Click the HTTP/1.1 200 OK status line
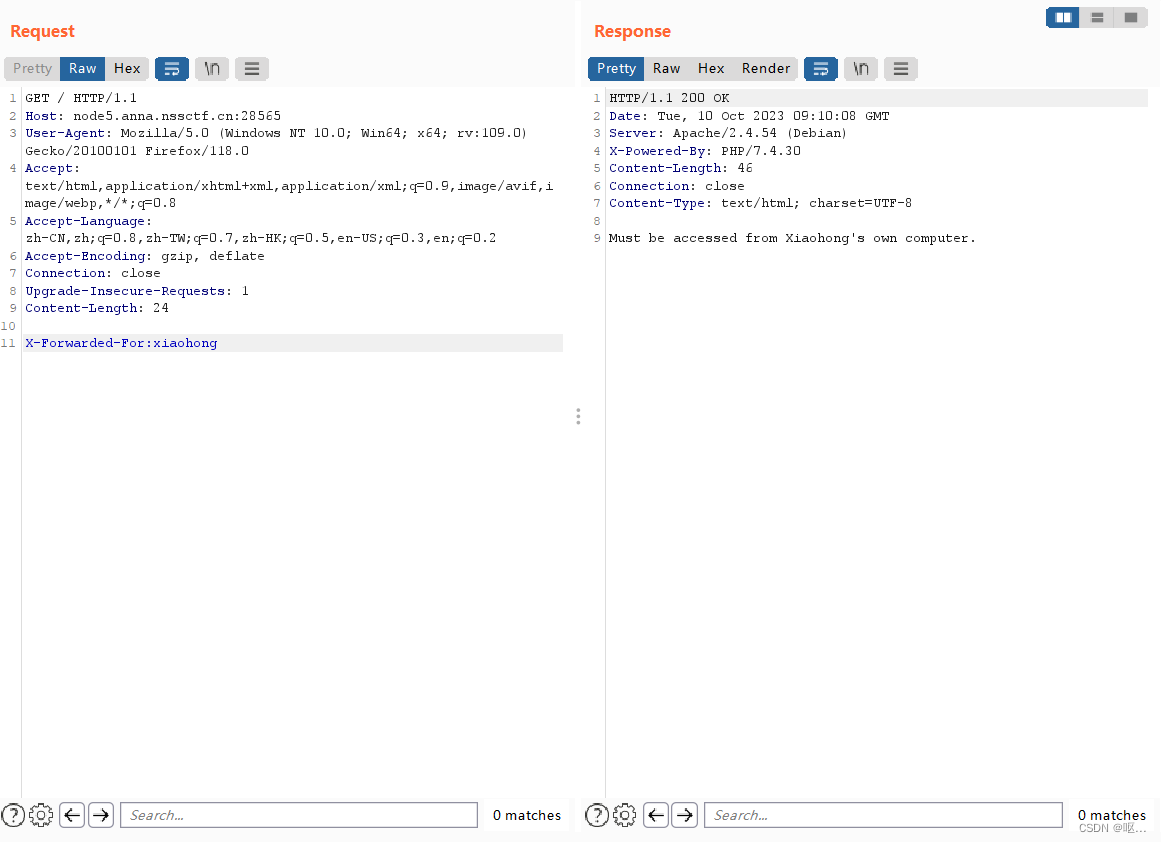 [669, 98]
